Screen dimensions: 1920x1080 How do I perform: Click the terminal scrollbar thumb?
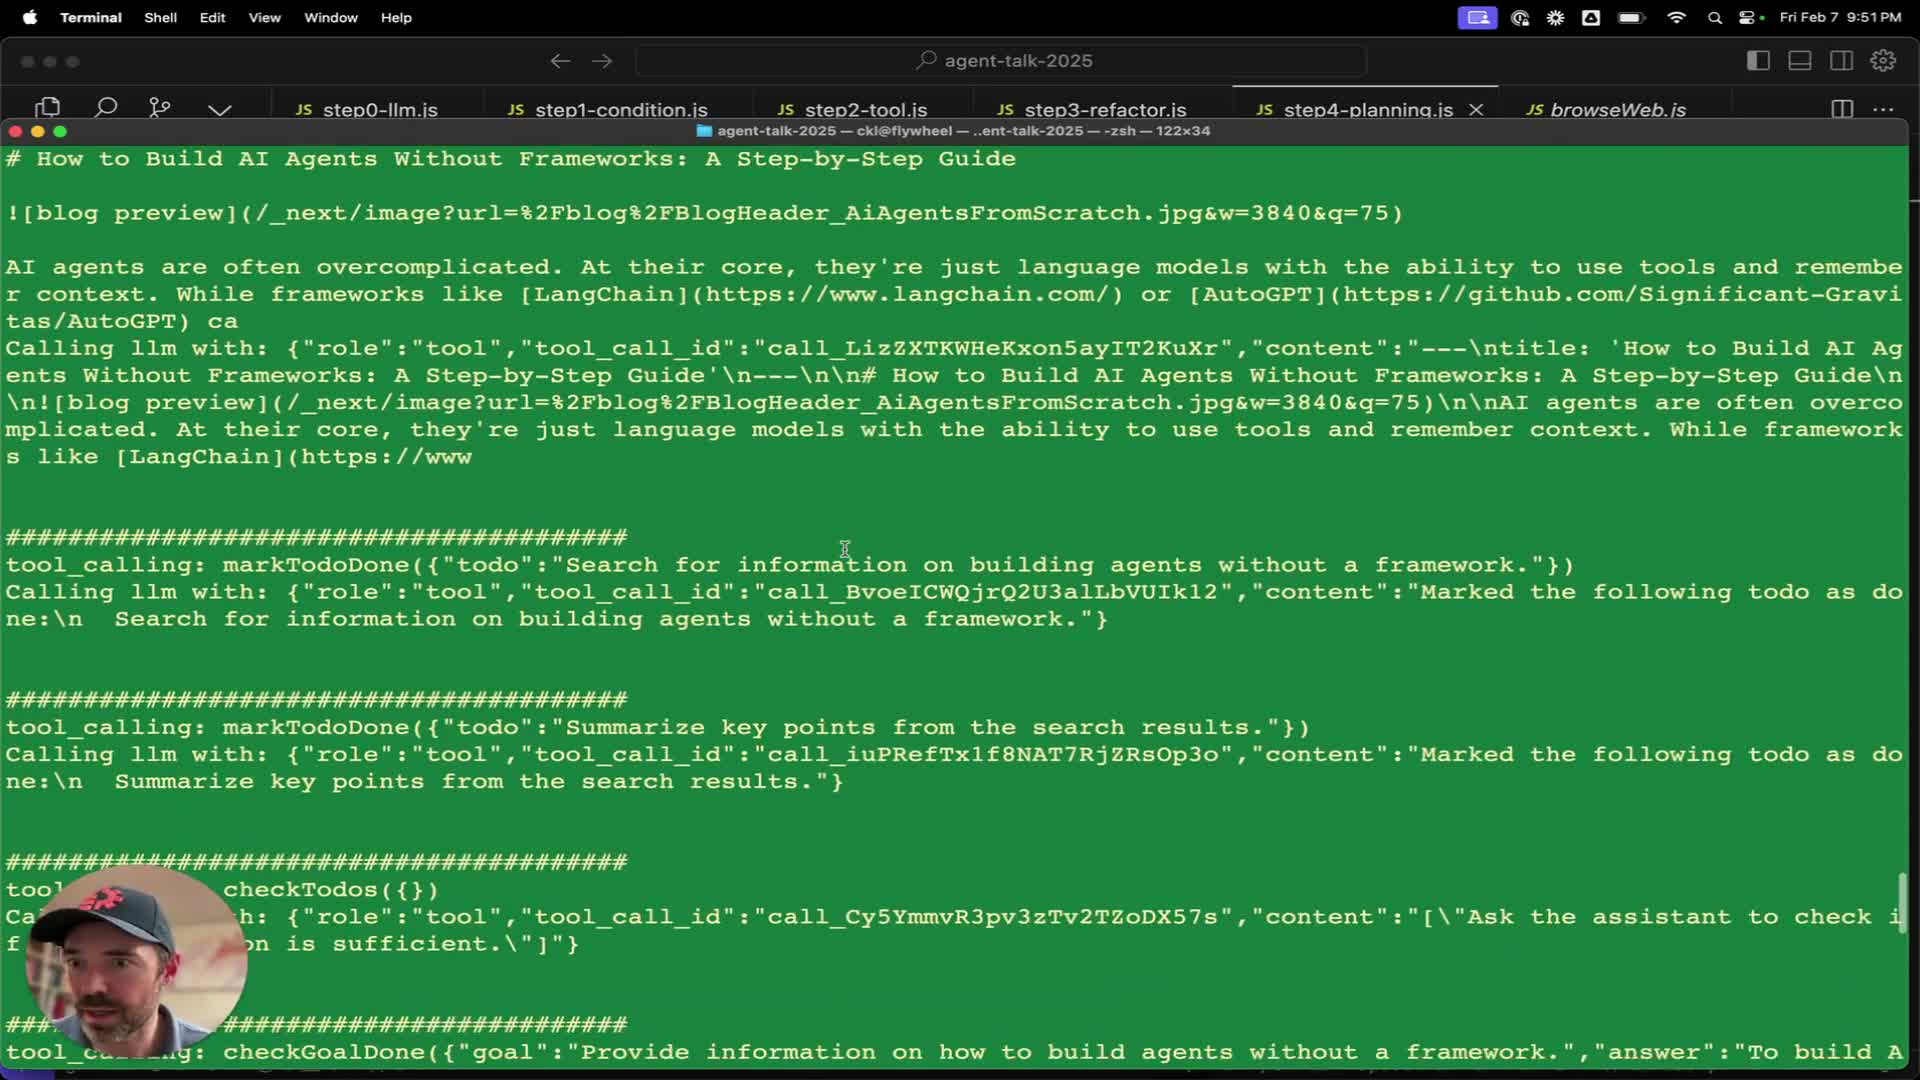click(x=1902, y=902)
